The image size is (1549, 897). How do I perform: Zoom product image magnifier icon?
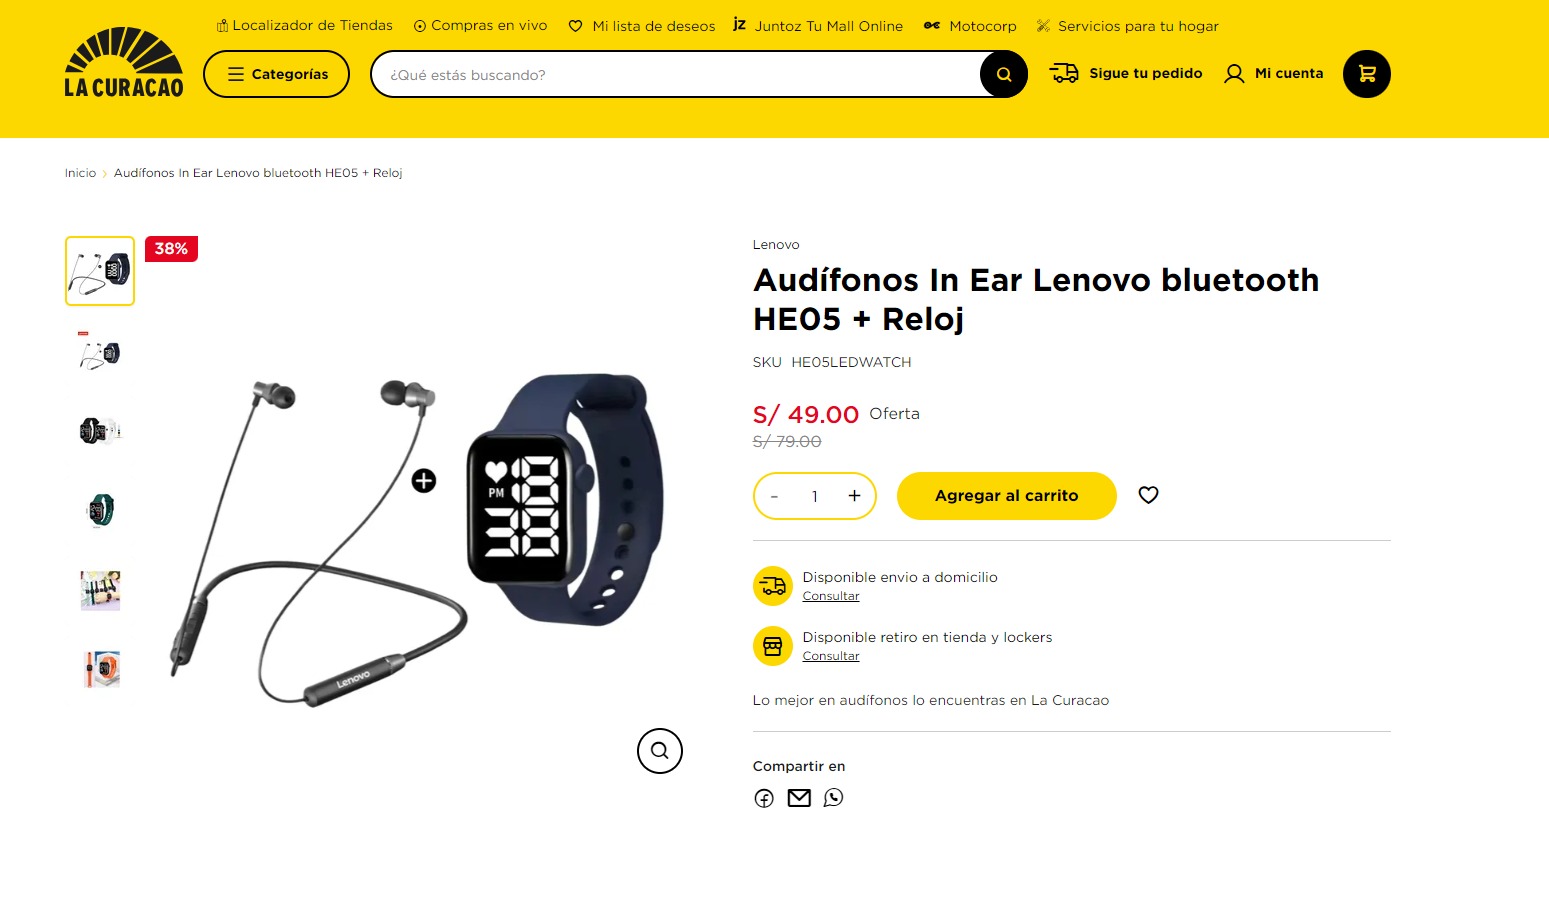[660, 751]
